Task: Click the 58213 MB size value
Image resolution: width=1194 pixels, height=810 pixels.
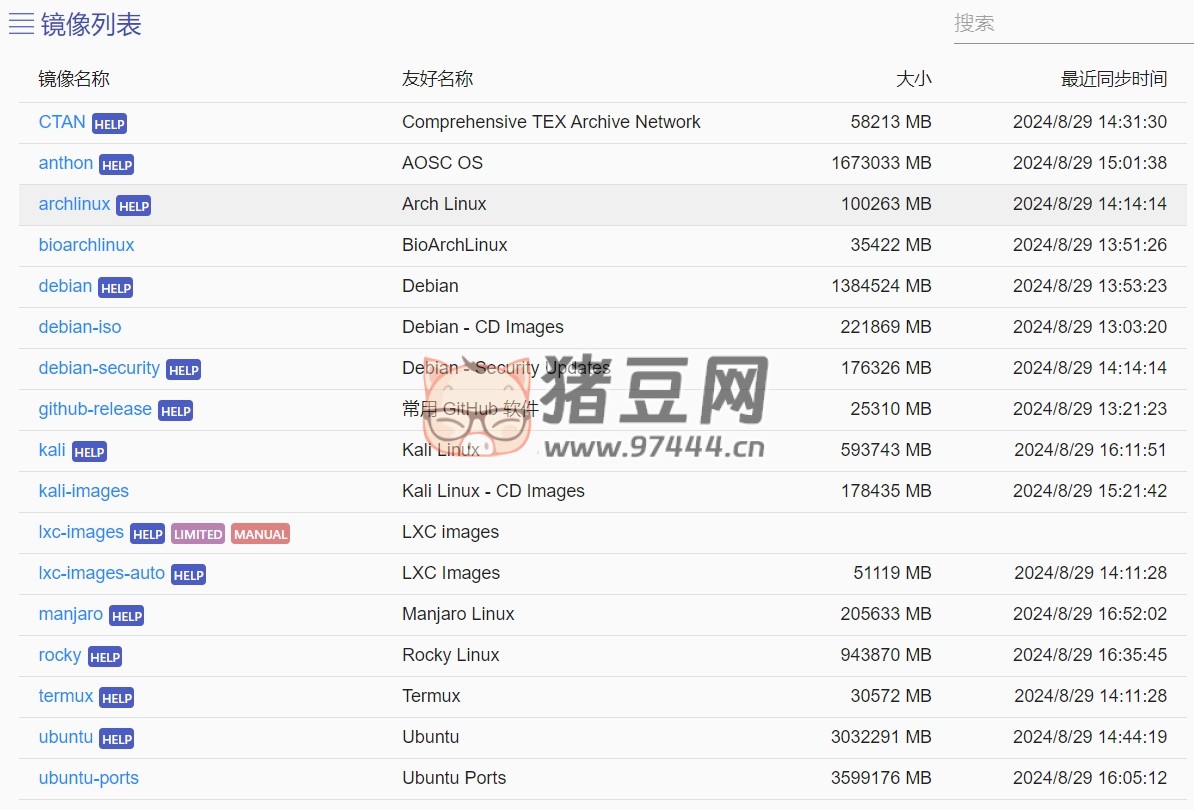Action: 891,123
